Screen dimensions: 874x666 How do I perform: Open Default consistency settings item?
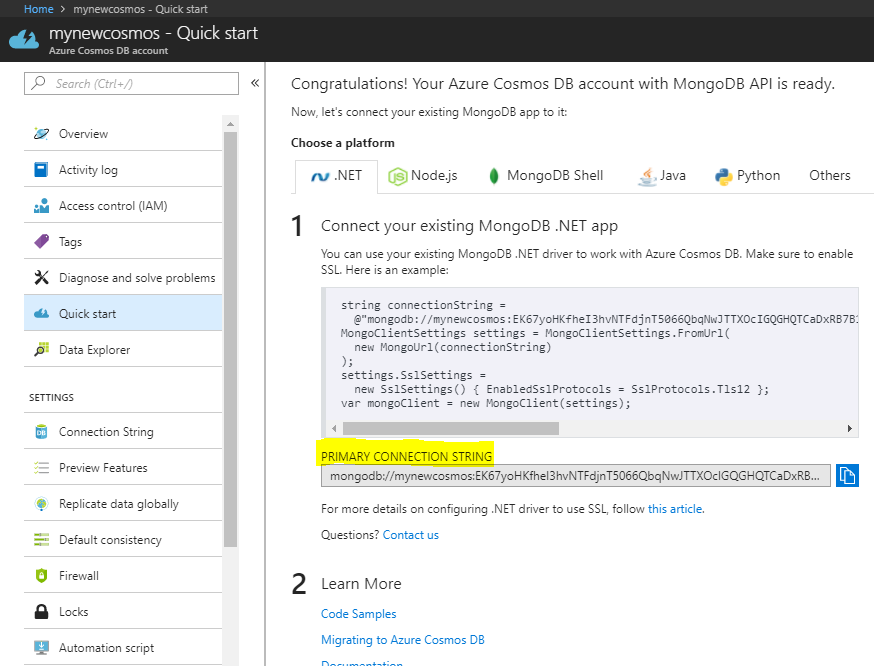[123, 539]
